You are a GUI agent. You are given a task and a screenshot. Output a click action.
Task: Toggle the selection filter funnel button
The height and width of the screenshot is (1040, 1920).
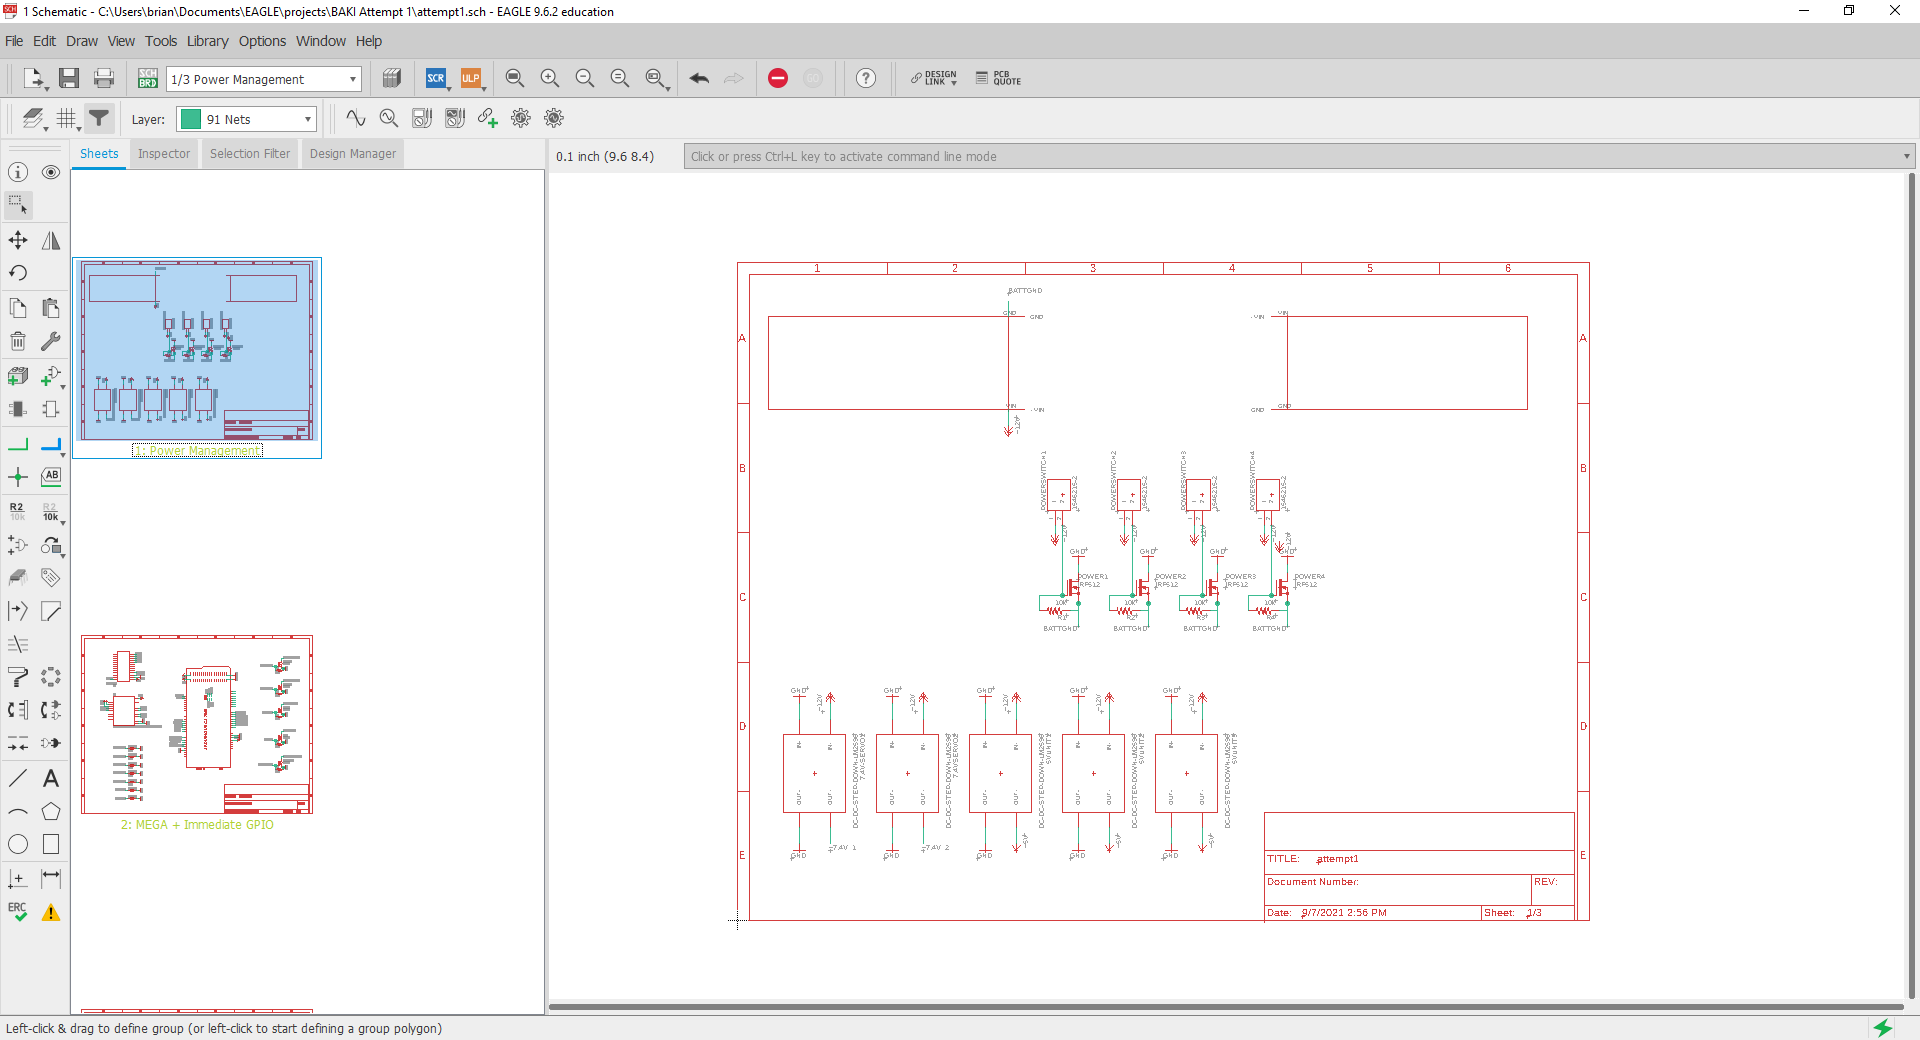click(99, 118)
